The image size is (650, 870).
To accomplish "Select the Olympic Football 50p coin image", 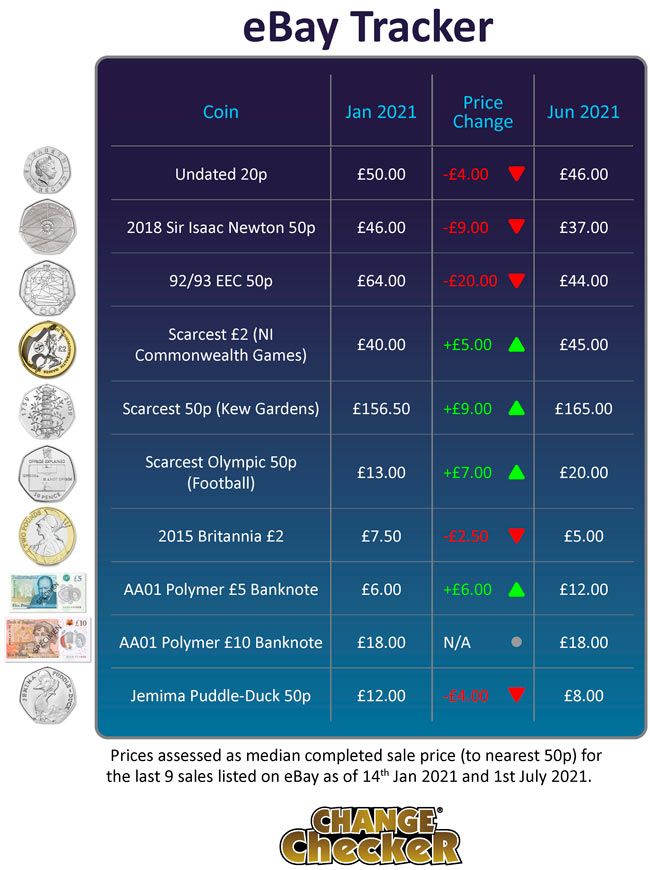I will pyautogui.click(x=47, y=474).
